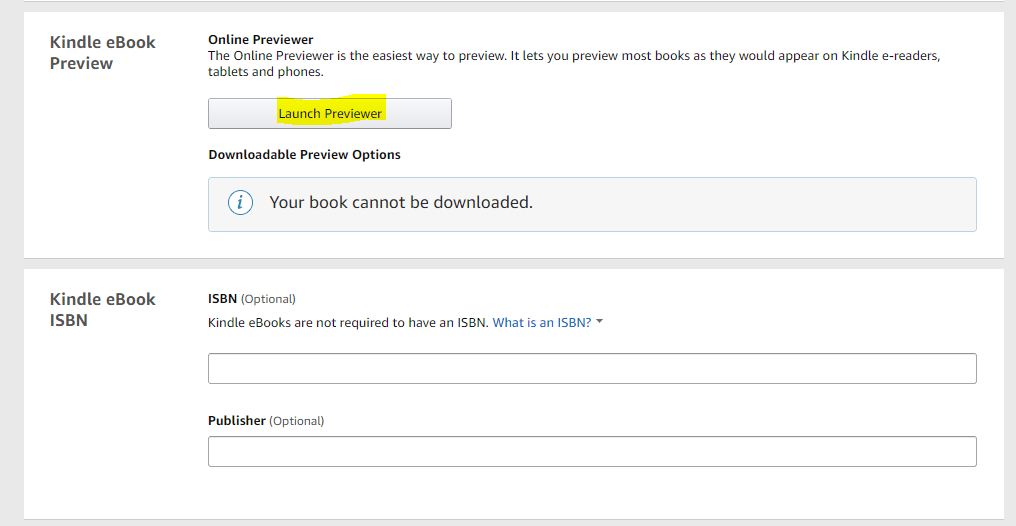The width and height of the screenshot is (1016, 526).
Task: Click the 'Downloadable Preview Options' subheading
Action: pyautogui.click(x=304, y=155)
